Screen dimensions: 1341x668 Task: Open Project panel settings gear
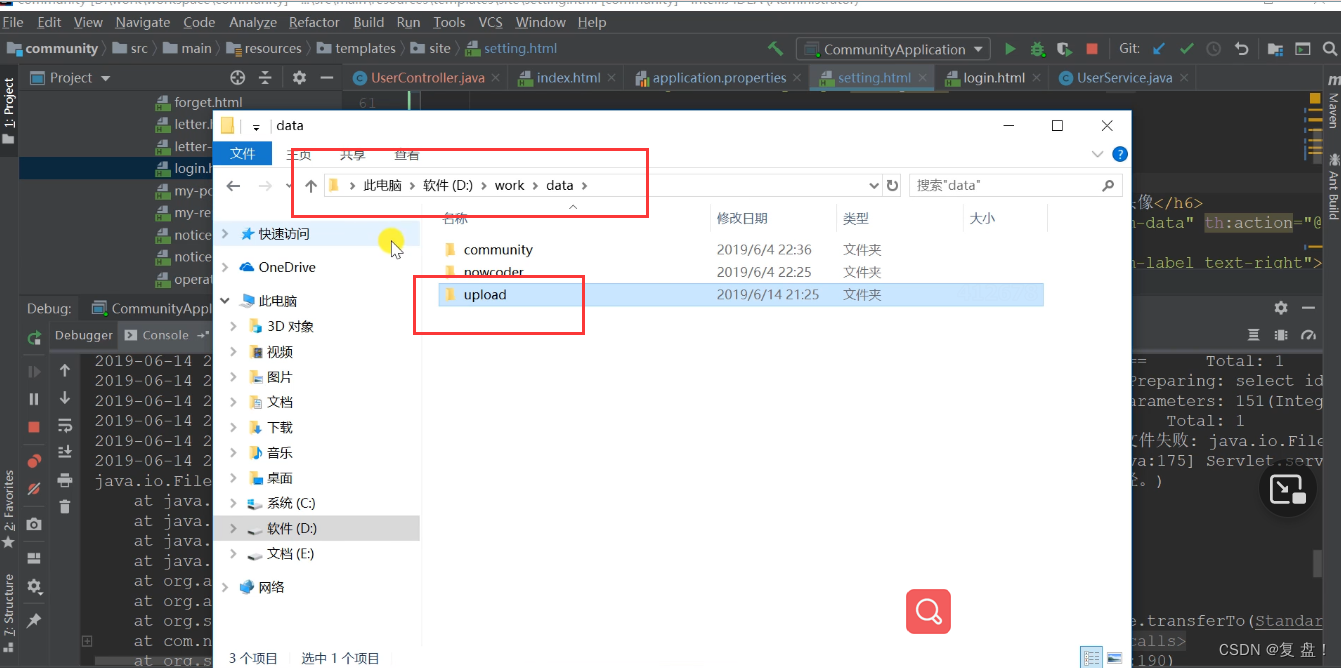tap(299, 77)
